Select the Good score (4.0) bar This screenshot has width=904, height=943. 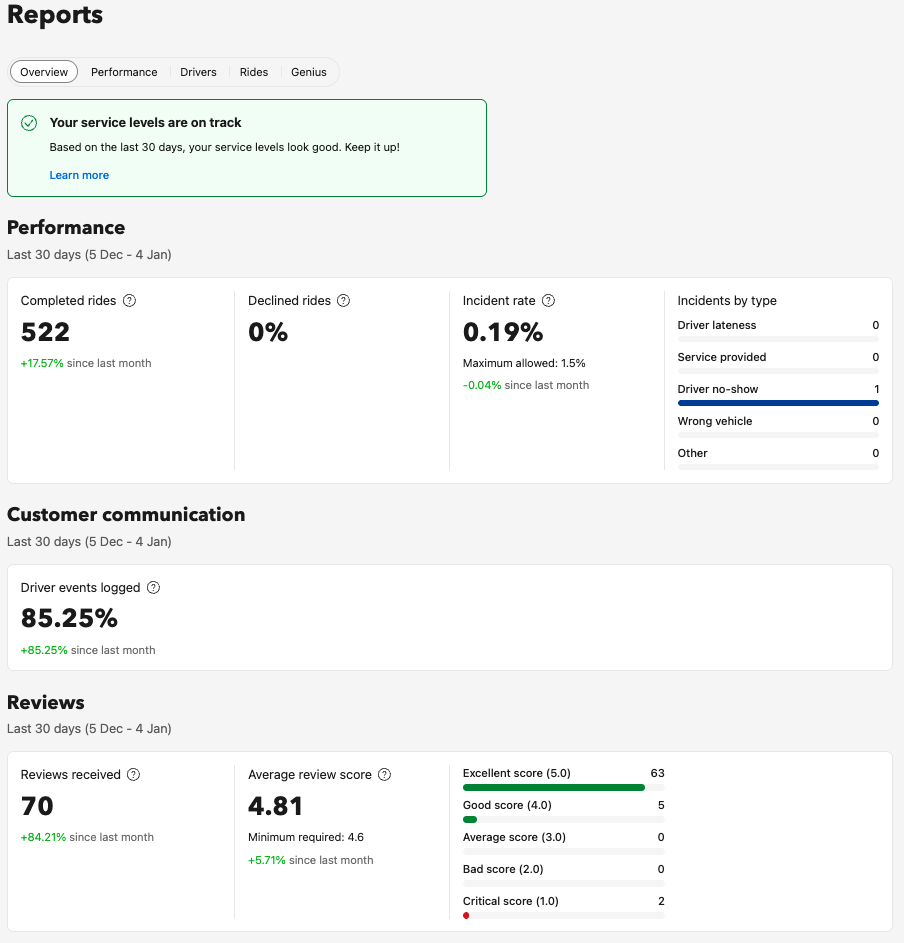point(470,819)
